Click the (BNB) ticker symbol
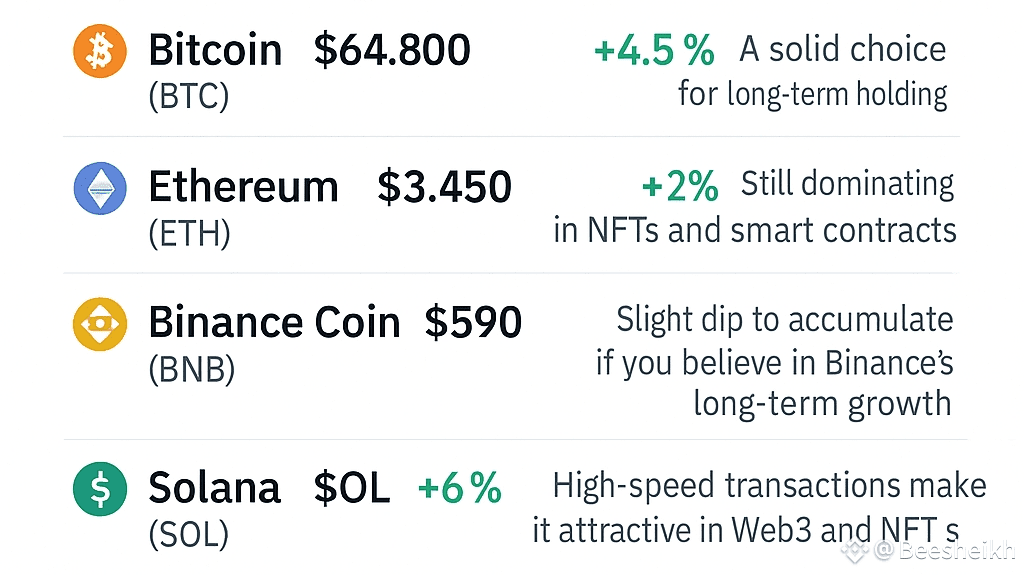Image resolution: width=1024 pixels, height=575 pixels. (191, 370)
